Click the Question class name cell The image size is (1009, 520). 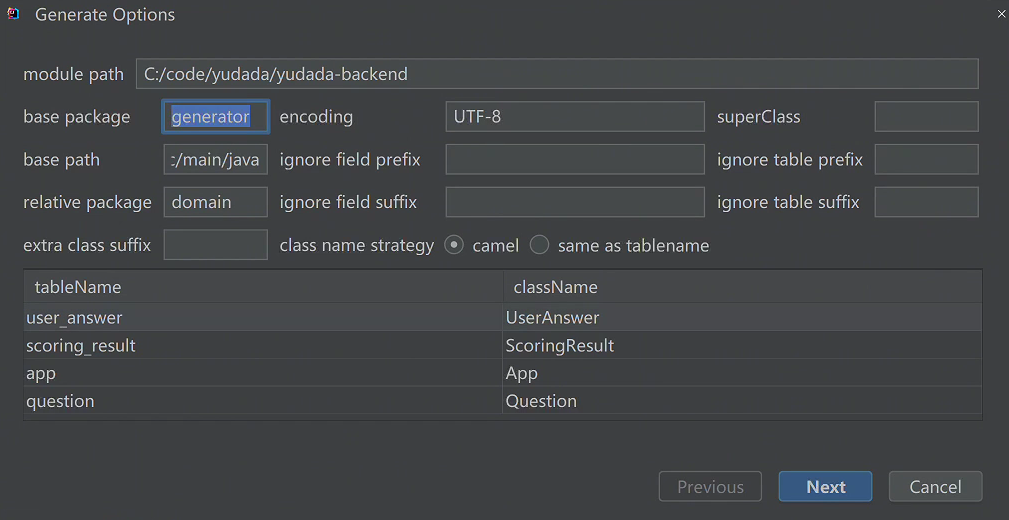742,401
